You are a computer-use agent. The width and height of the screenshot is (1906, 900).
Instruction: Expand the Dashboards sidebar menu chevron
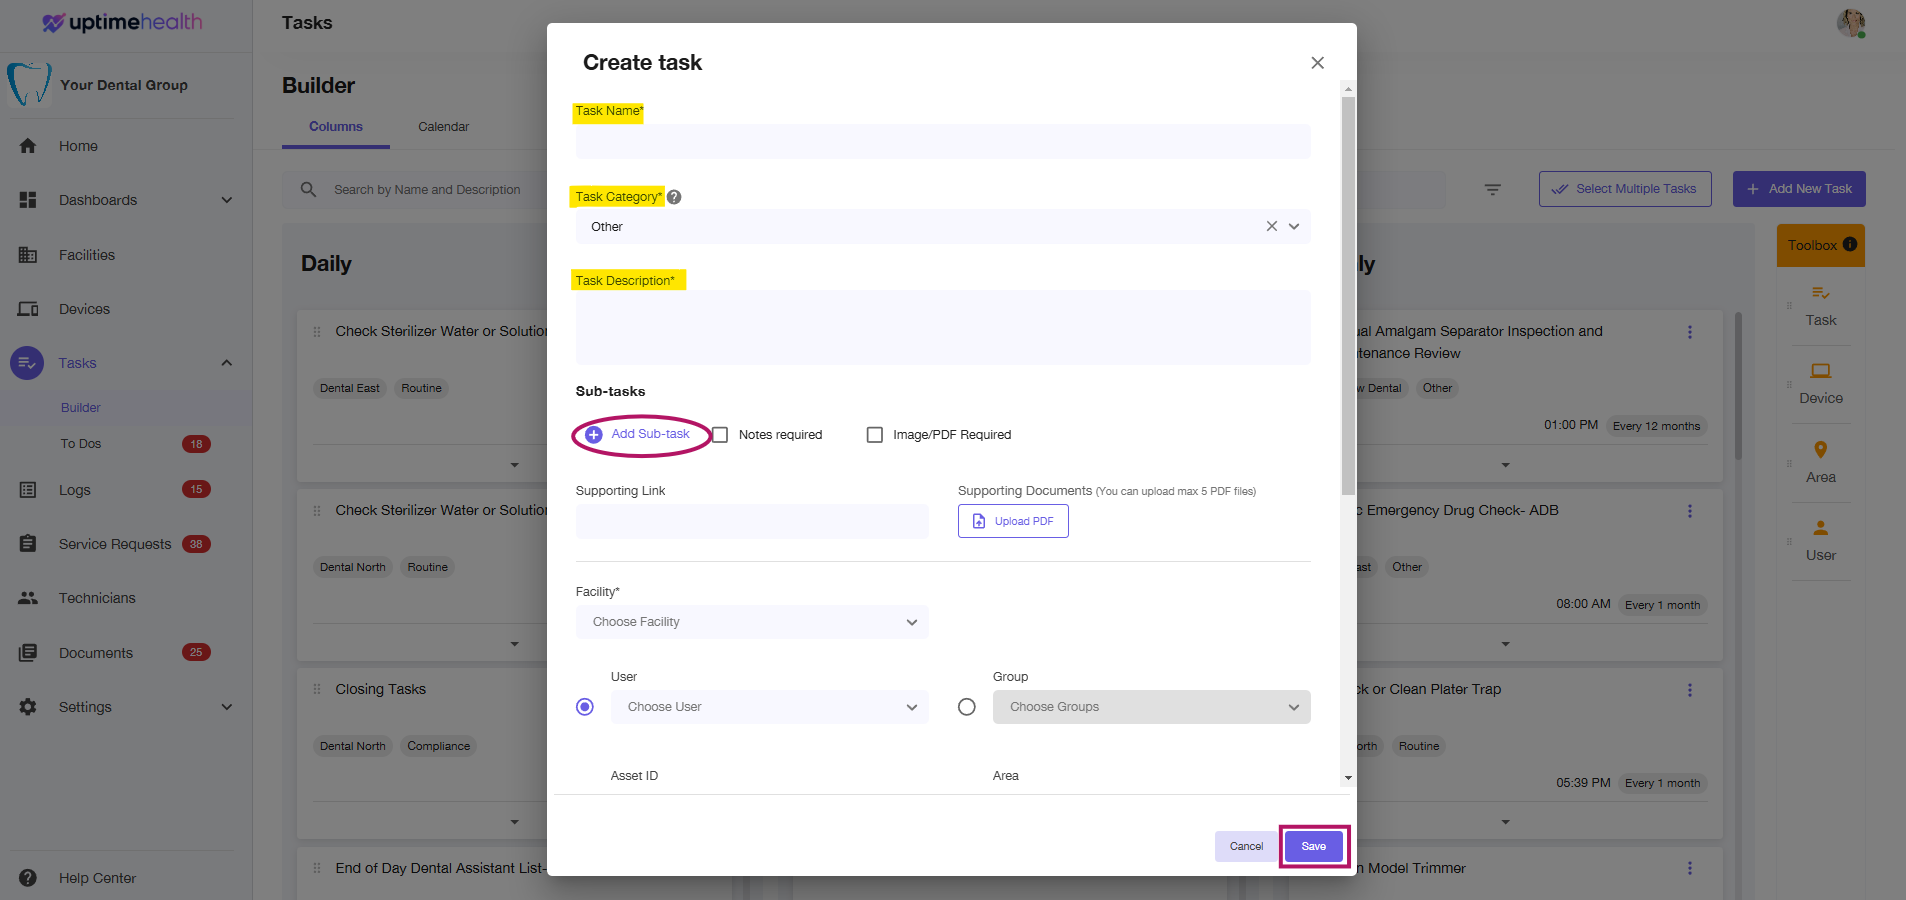227,200
